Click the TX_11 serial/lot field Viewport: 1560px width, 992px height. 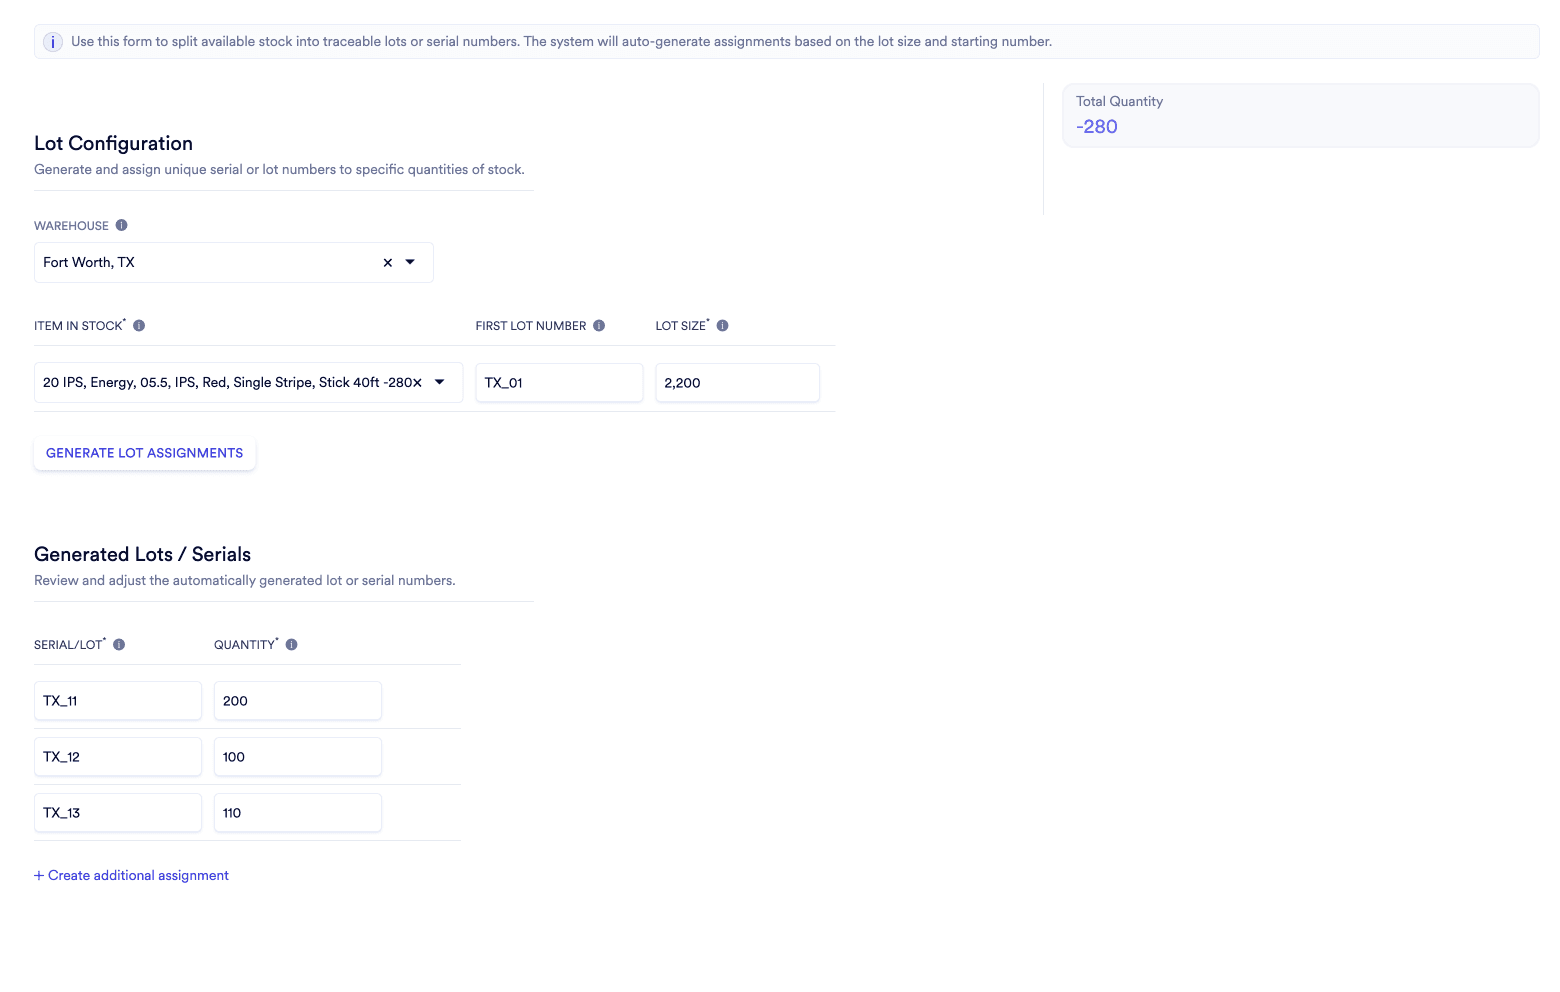click(118, 700)
